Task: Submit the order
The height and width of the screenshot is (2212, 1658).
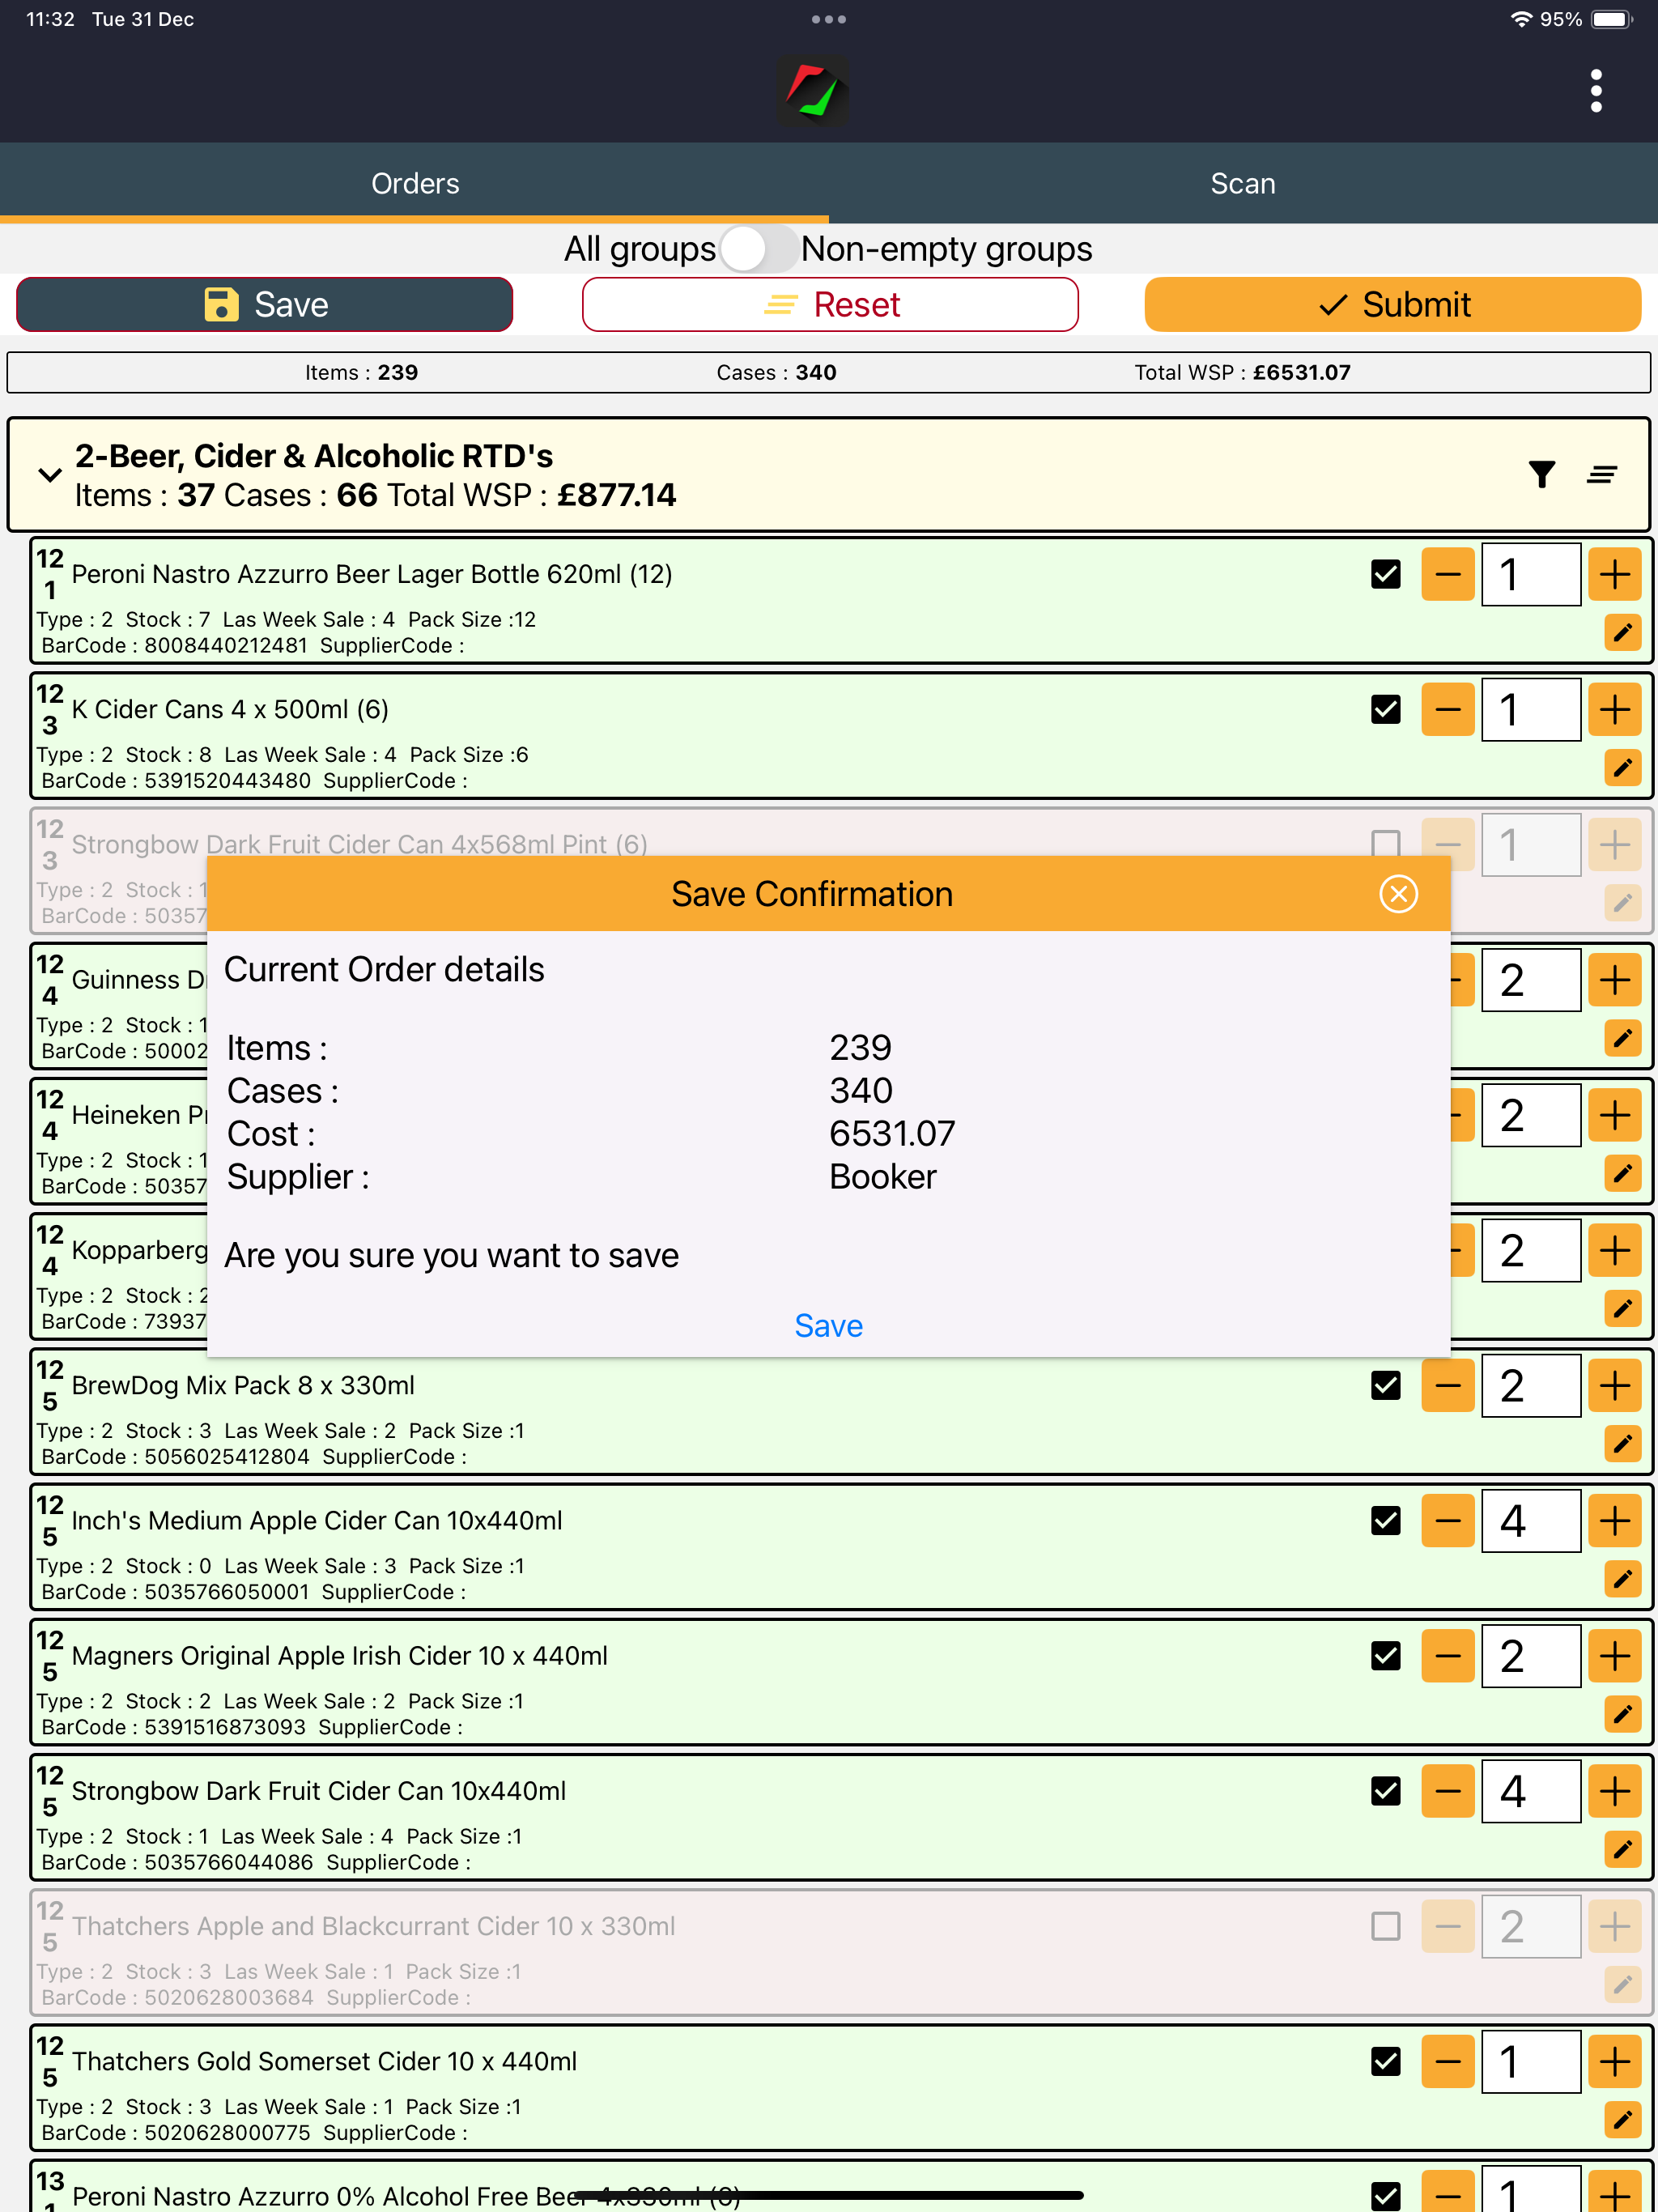Action: tap(1393, 304)
